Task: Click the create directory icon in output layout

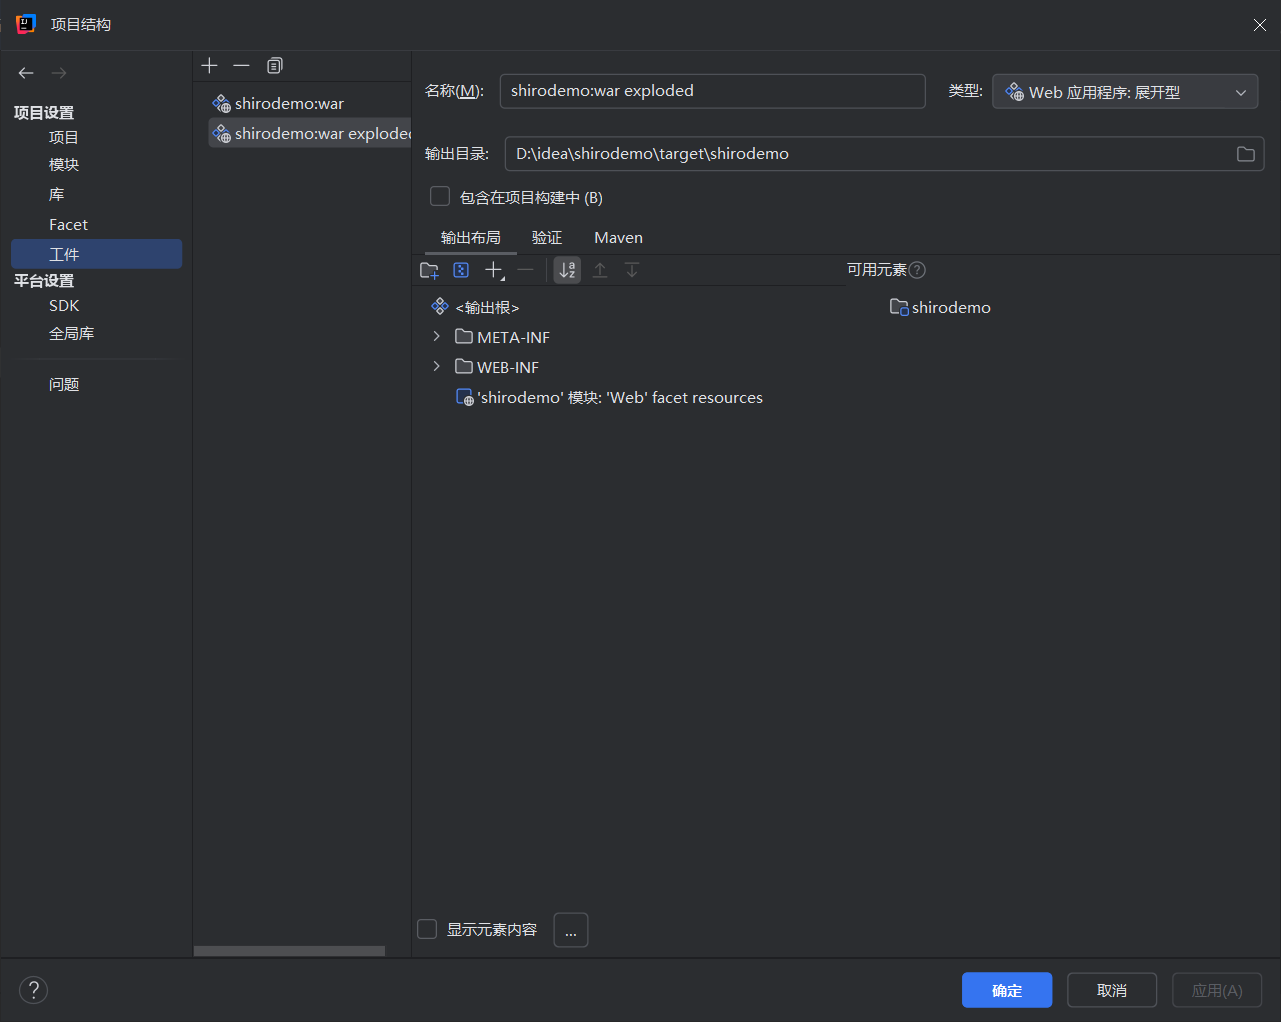Action: 430,270
